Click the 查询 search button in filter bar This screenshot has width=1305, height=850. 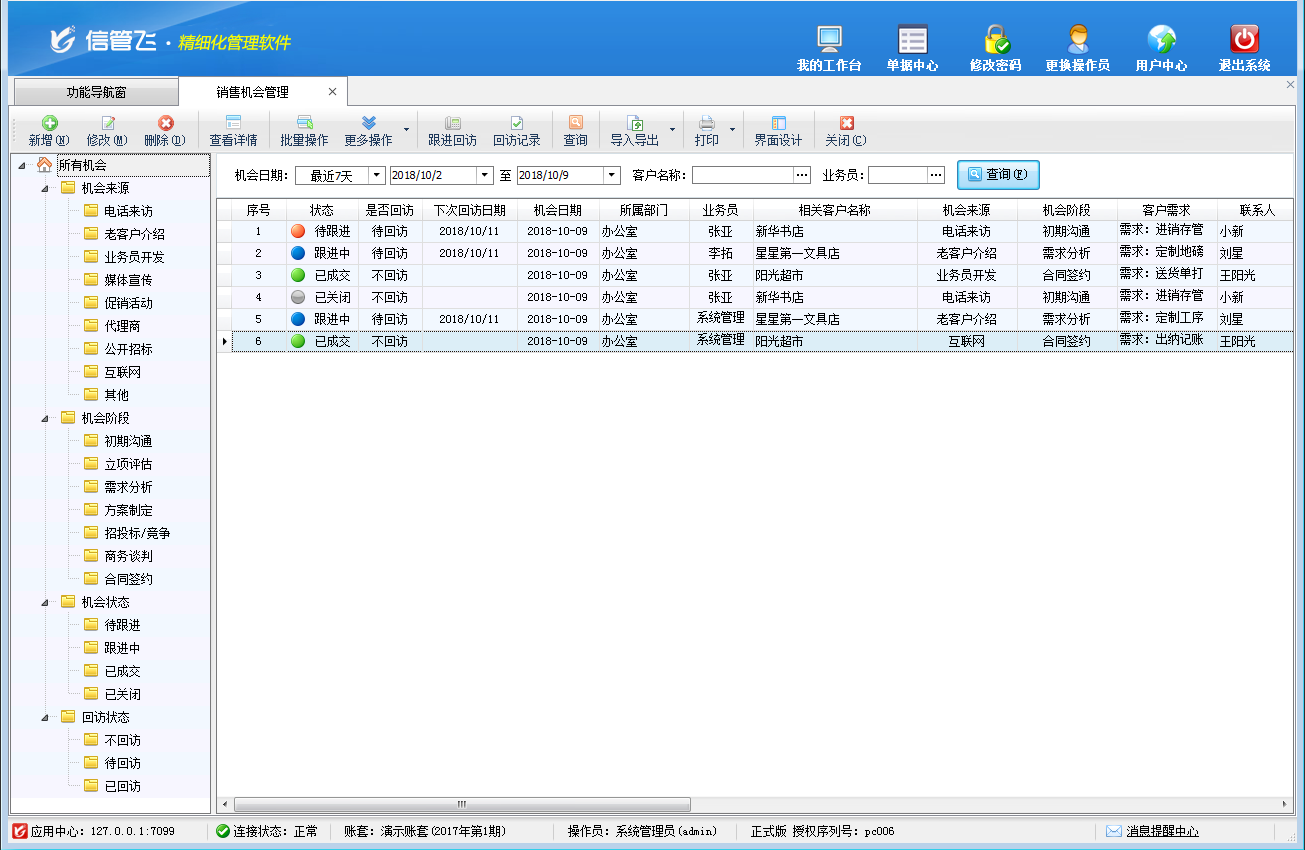click(x=998, y=175)
